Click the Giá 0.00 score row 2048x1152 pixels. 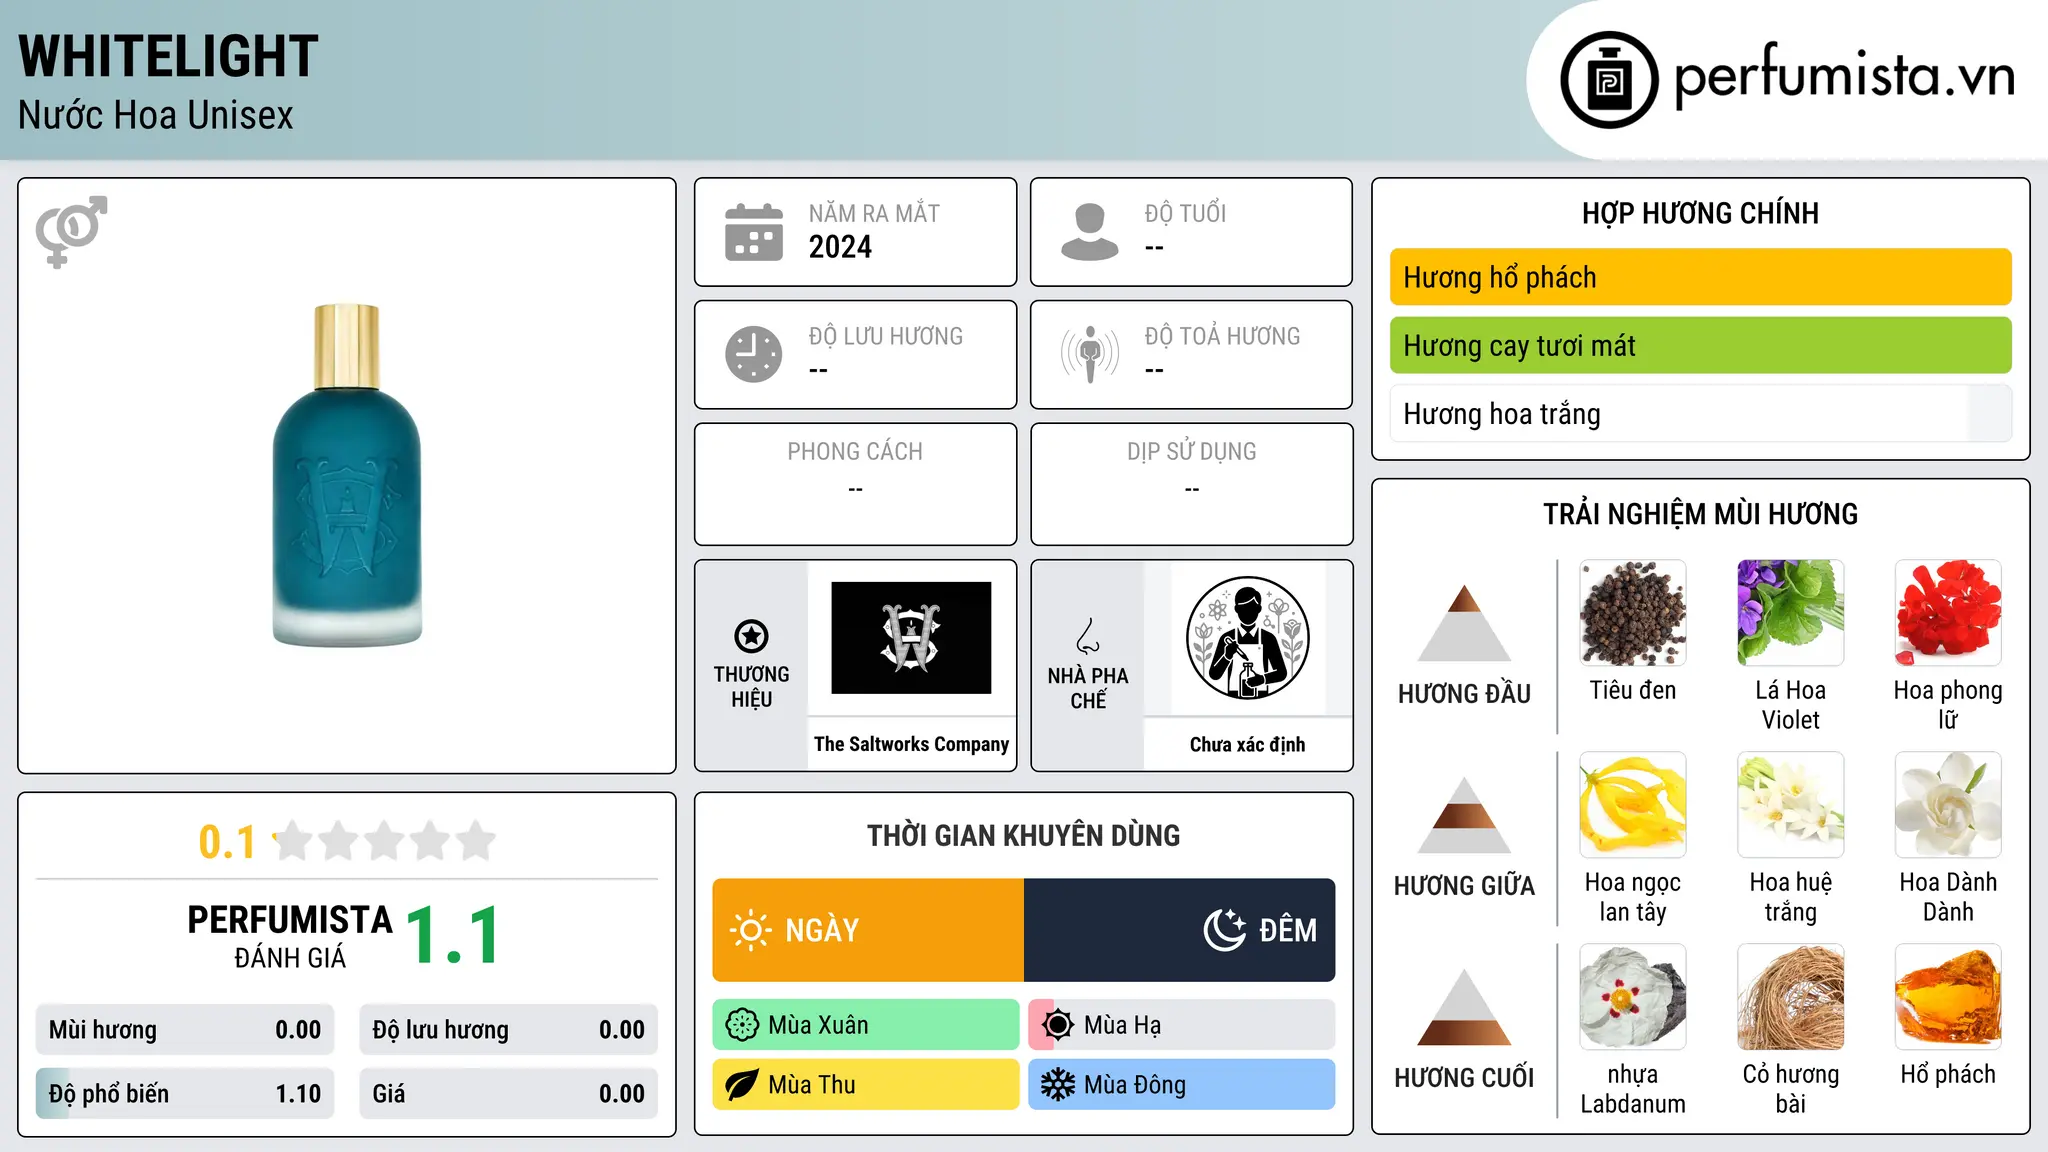coord(508,1094)
